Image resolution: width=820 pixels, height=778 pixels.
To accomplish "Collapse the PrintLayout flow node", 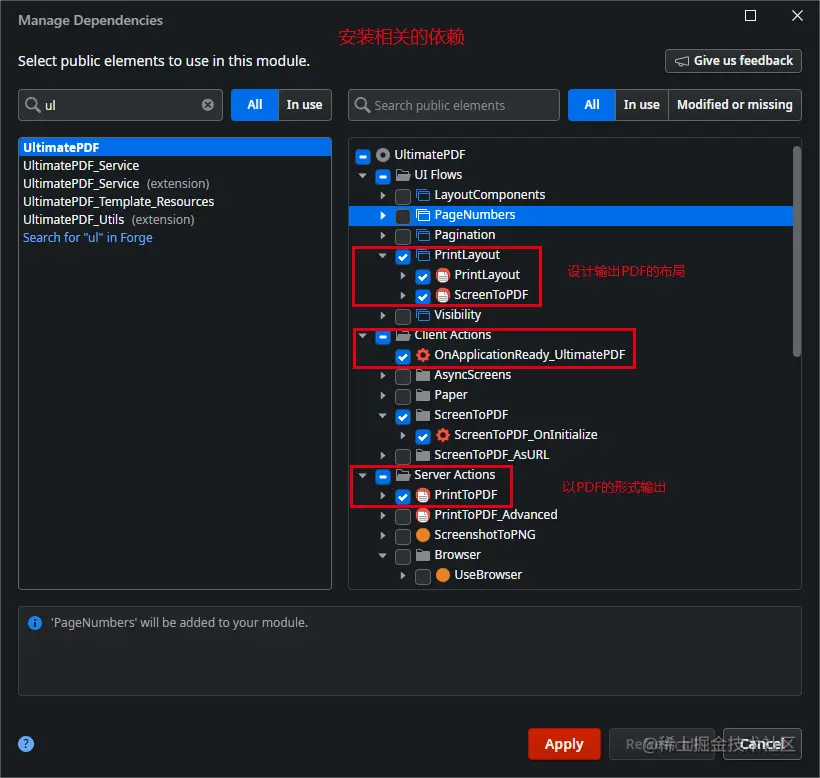I will (383, 255).
